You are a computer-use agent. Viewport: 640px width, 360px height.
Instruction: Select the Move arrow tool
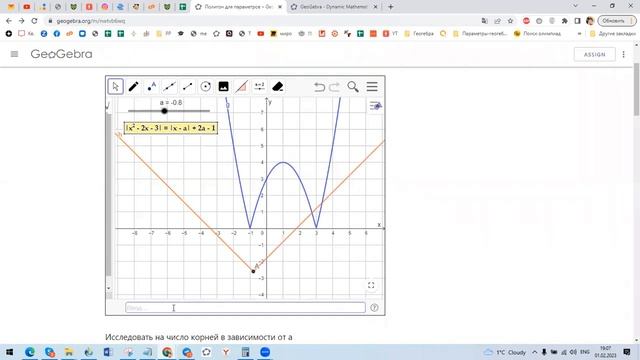(116, 87)
